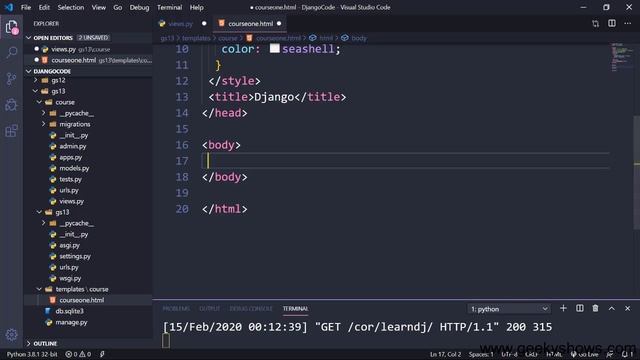Open the Selection menu

pyautogui.click(x=71, y=7)
